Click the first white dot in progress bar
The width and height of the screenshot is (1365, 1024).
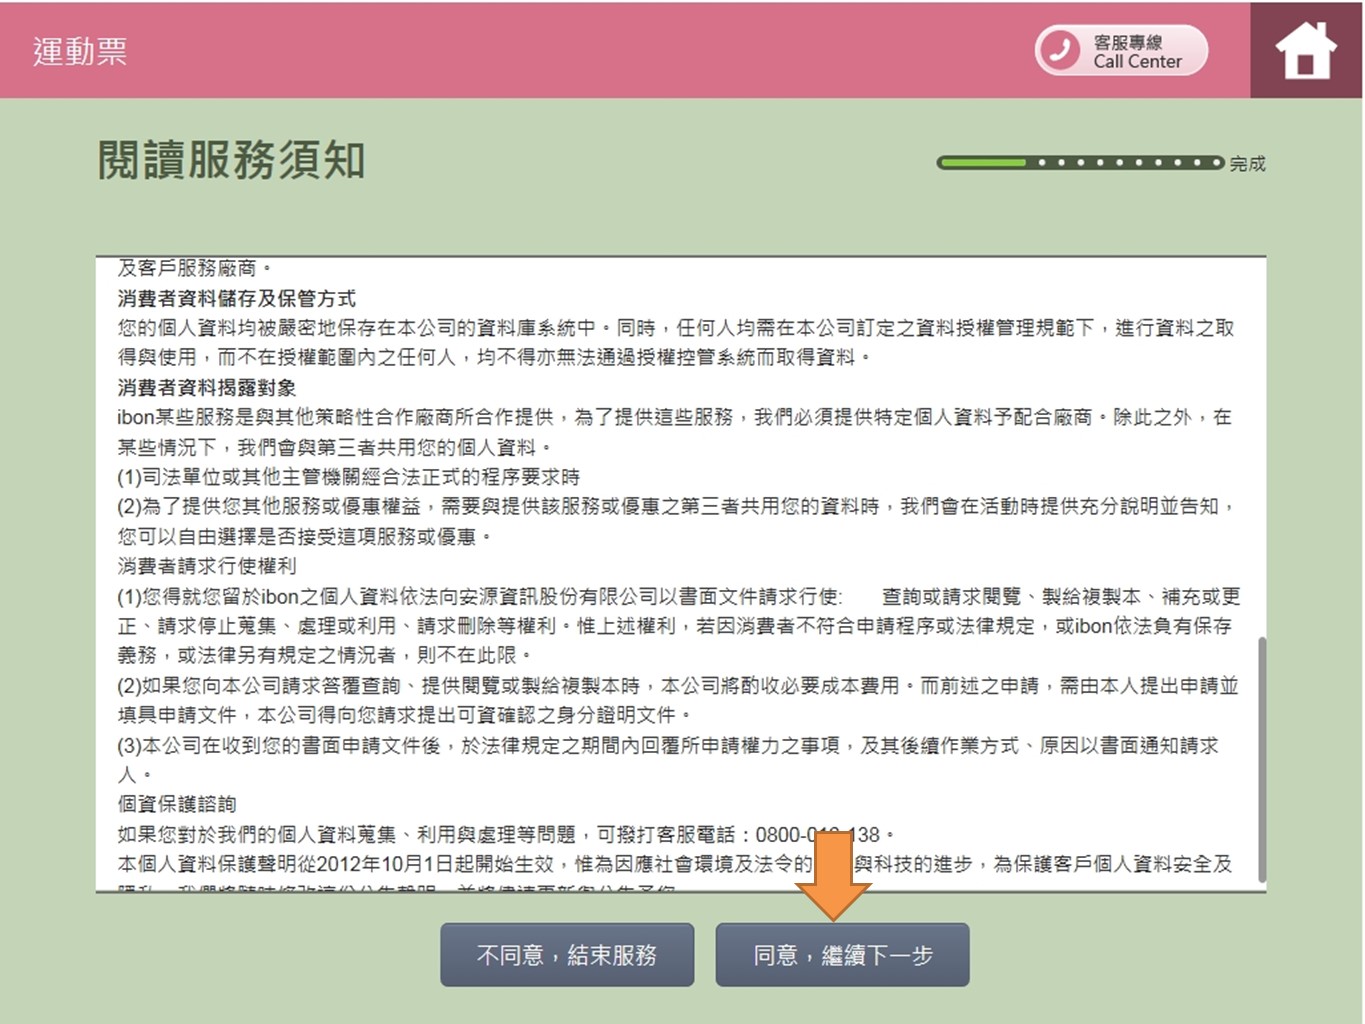1042,163
